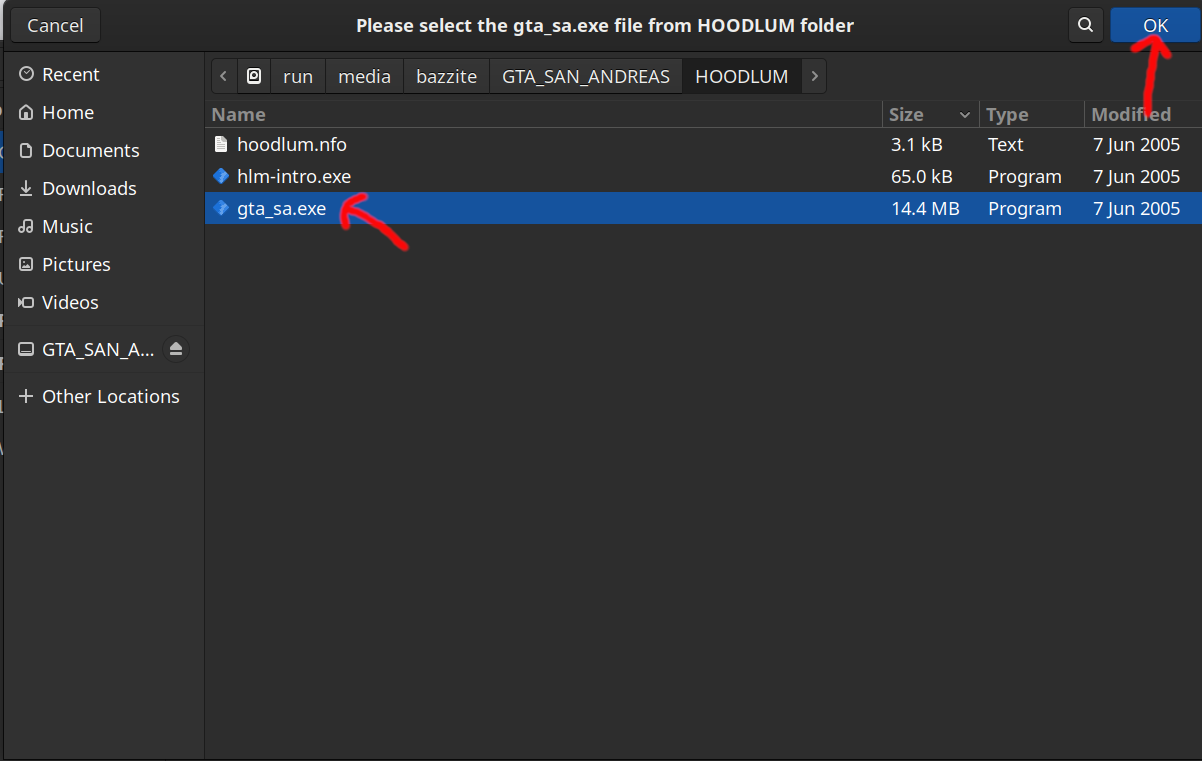1202x761 pixels.
Task: Click the root filesystem disk icon in path bar
Action: tap(254, 76)
